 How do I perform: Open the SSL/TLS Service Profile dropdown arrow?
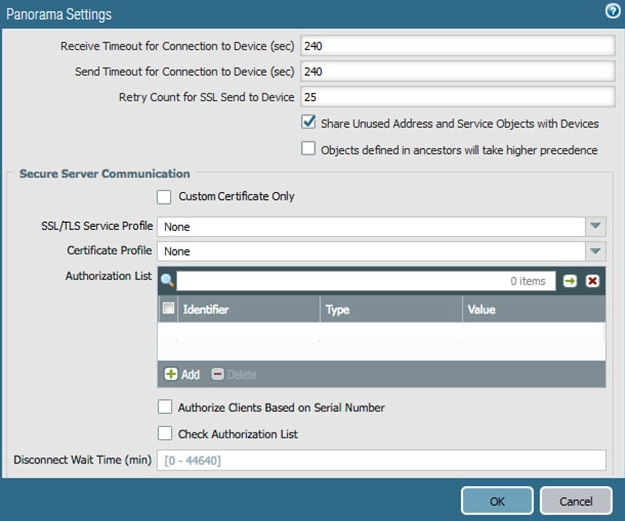pos(596,226)
